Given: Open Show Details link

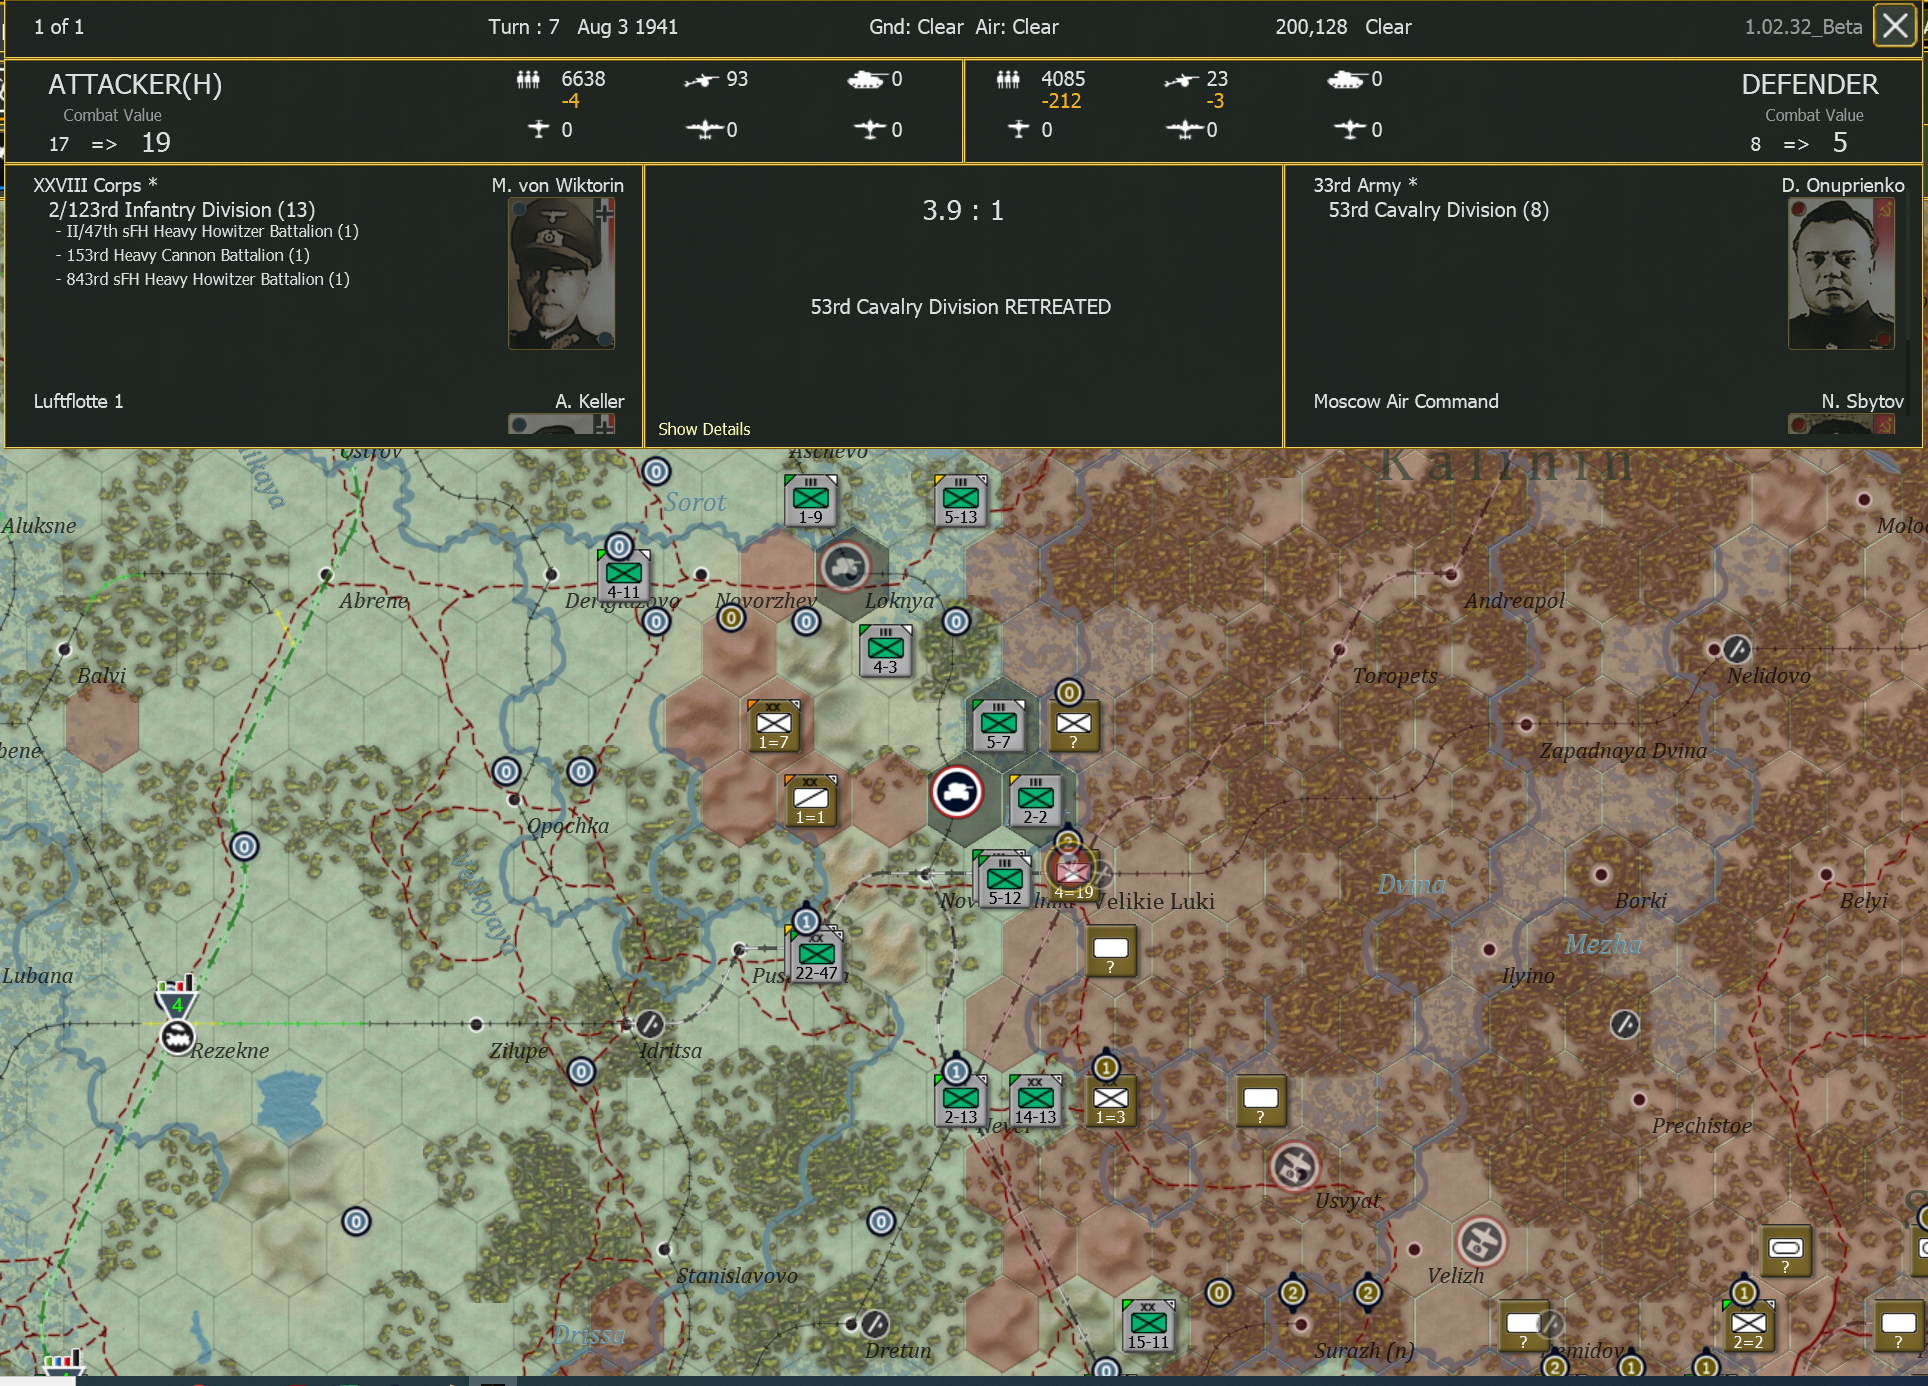Looking at the screenshot, I should 704,429.
